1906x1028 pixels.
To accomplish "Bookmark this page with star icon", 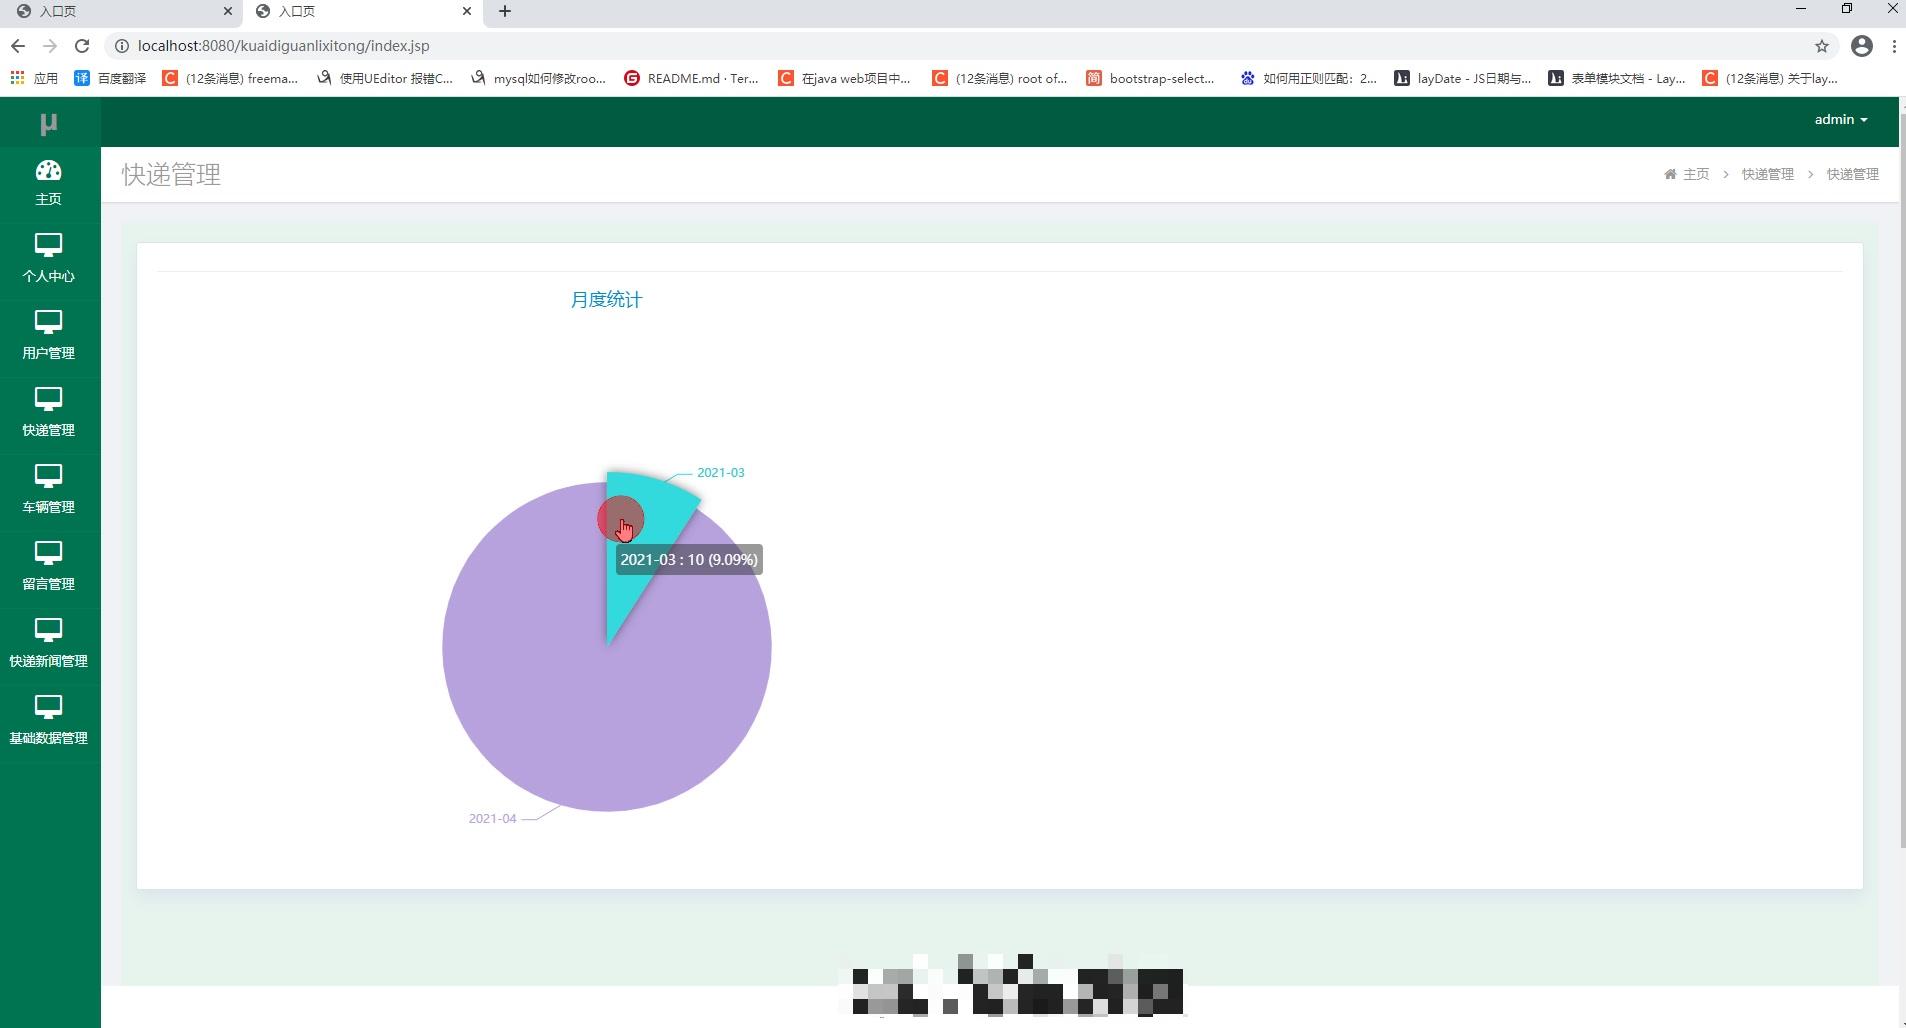I will [x=1822, y=46].
